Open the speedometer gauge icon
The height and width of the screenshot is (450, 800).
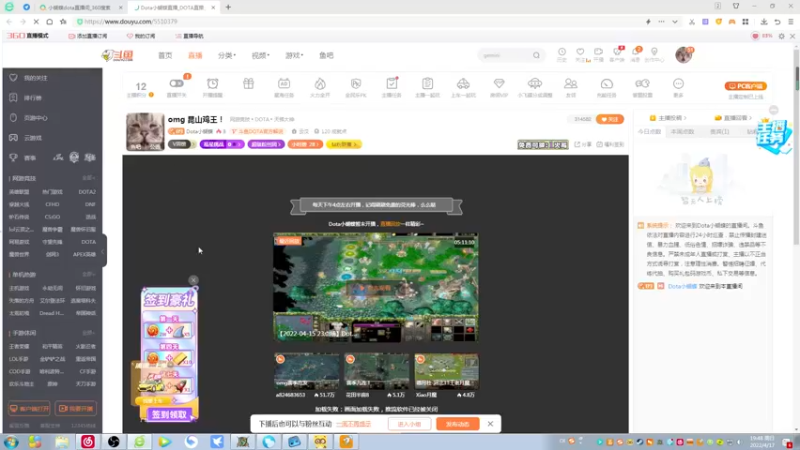[607, 84]
